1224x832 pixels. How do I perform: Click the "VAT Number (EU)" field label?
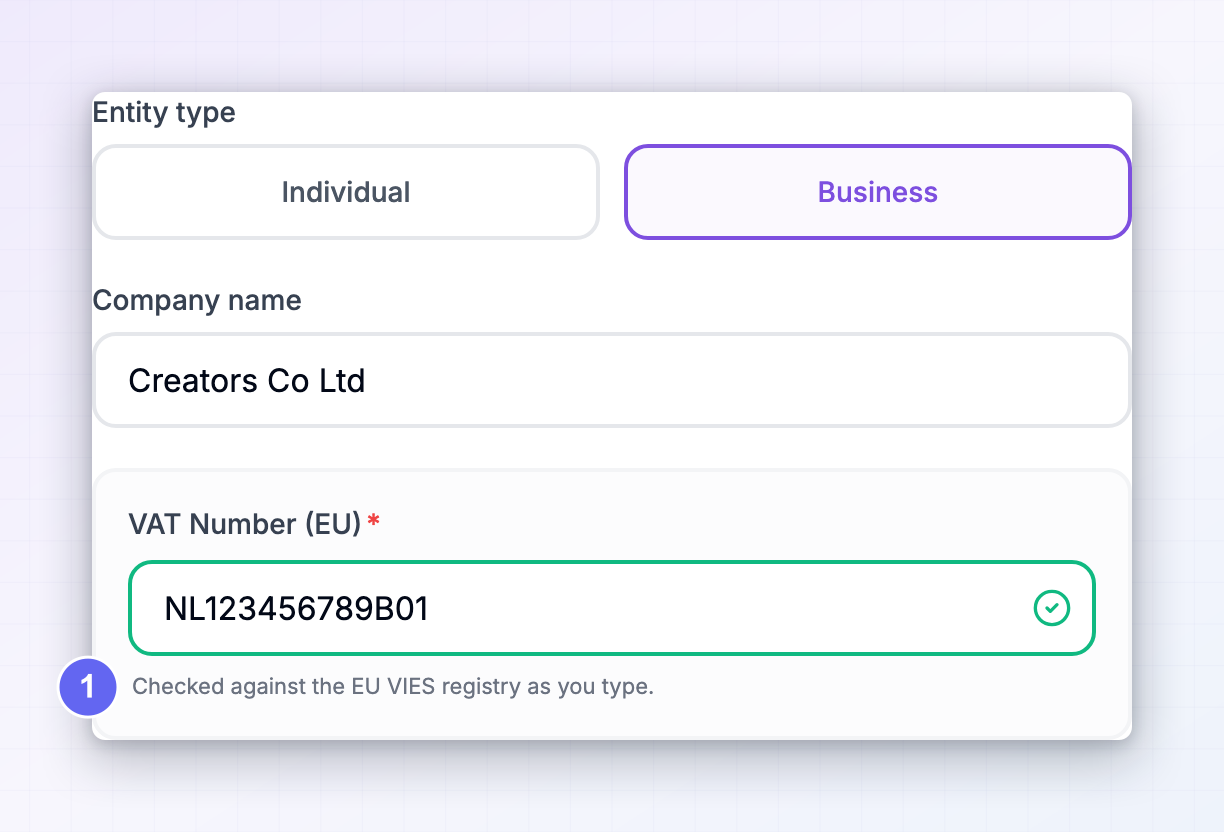click(245, 523)
